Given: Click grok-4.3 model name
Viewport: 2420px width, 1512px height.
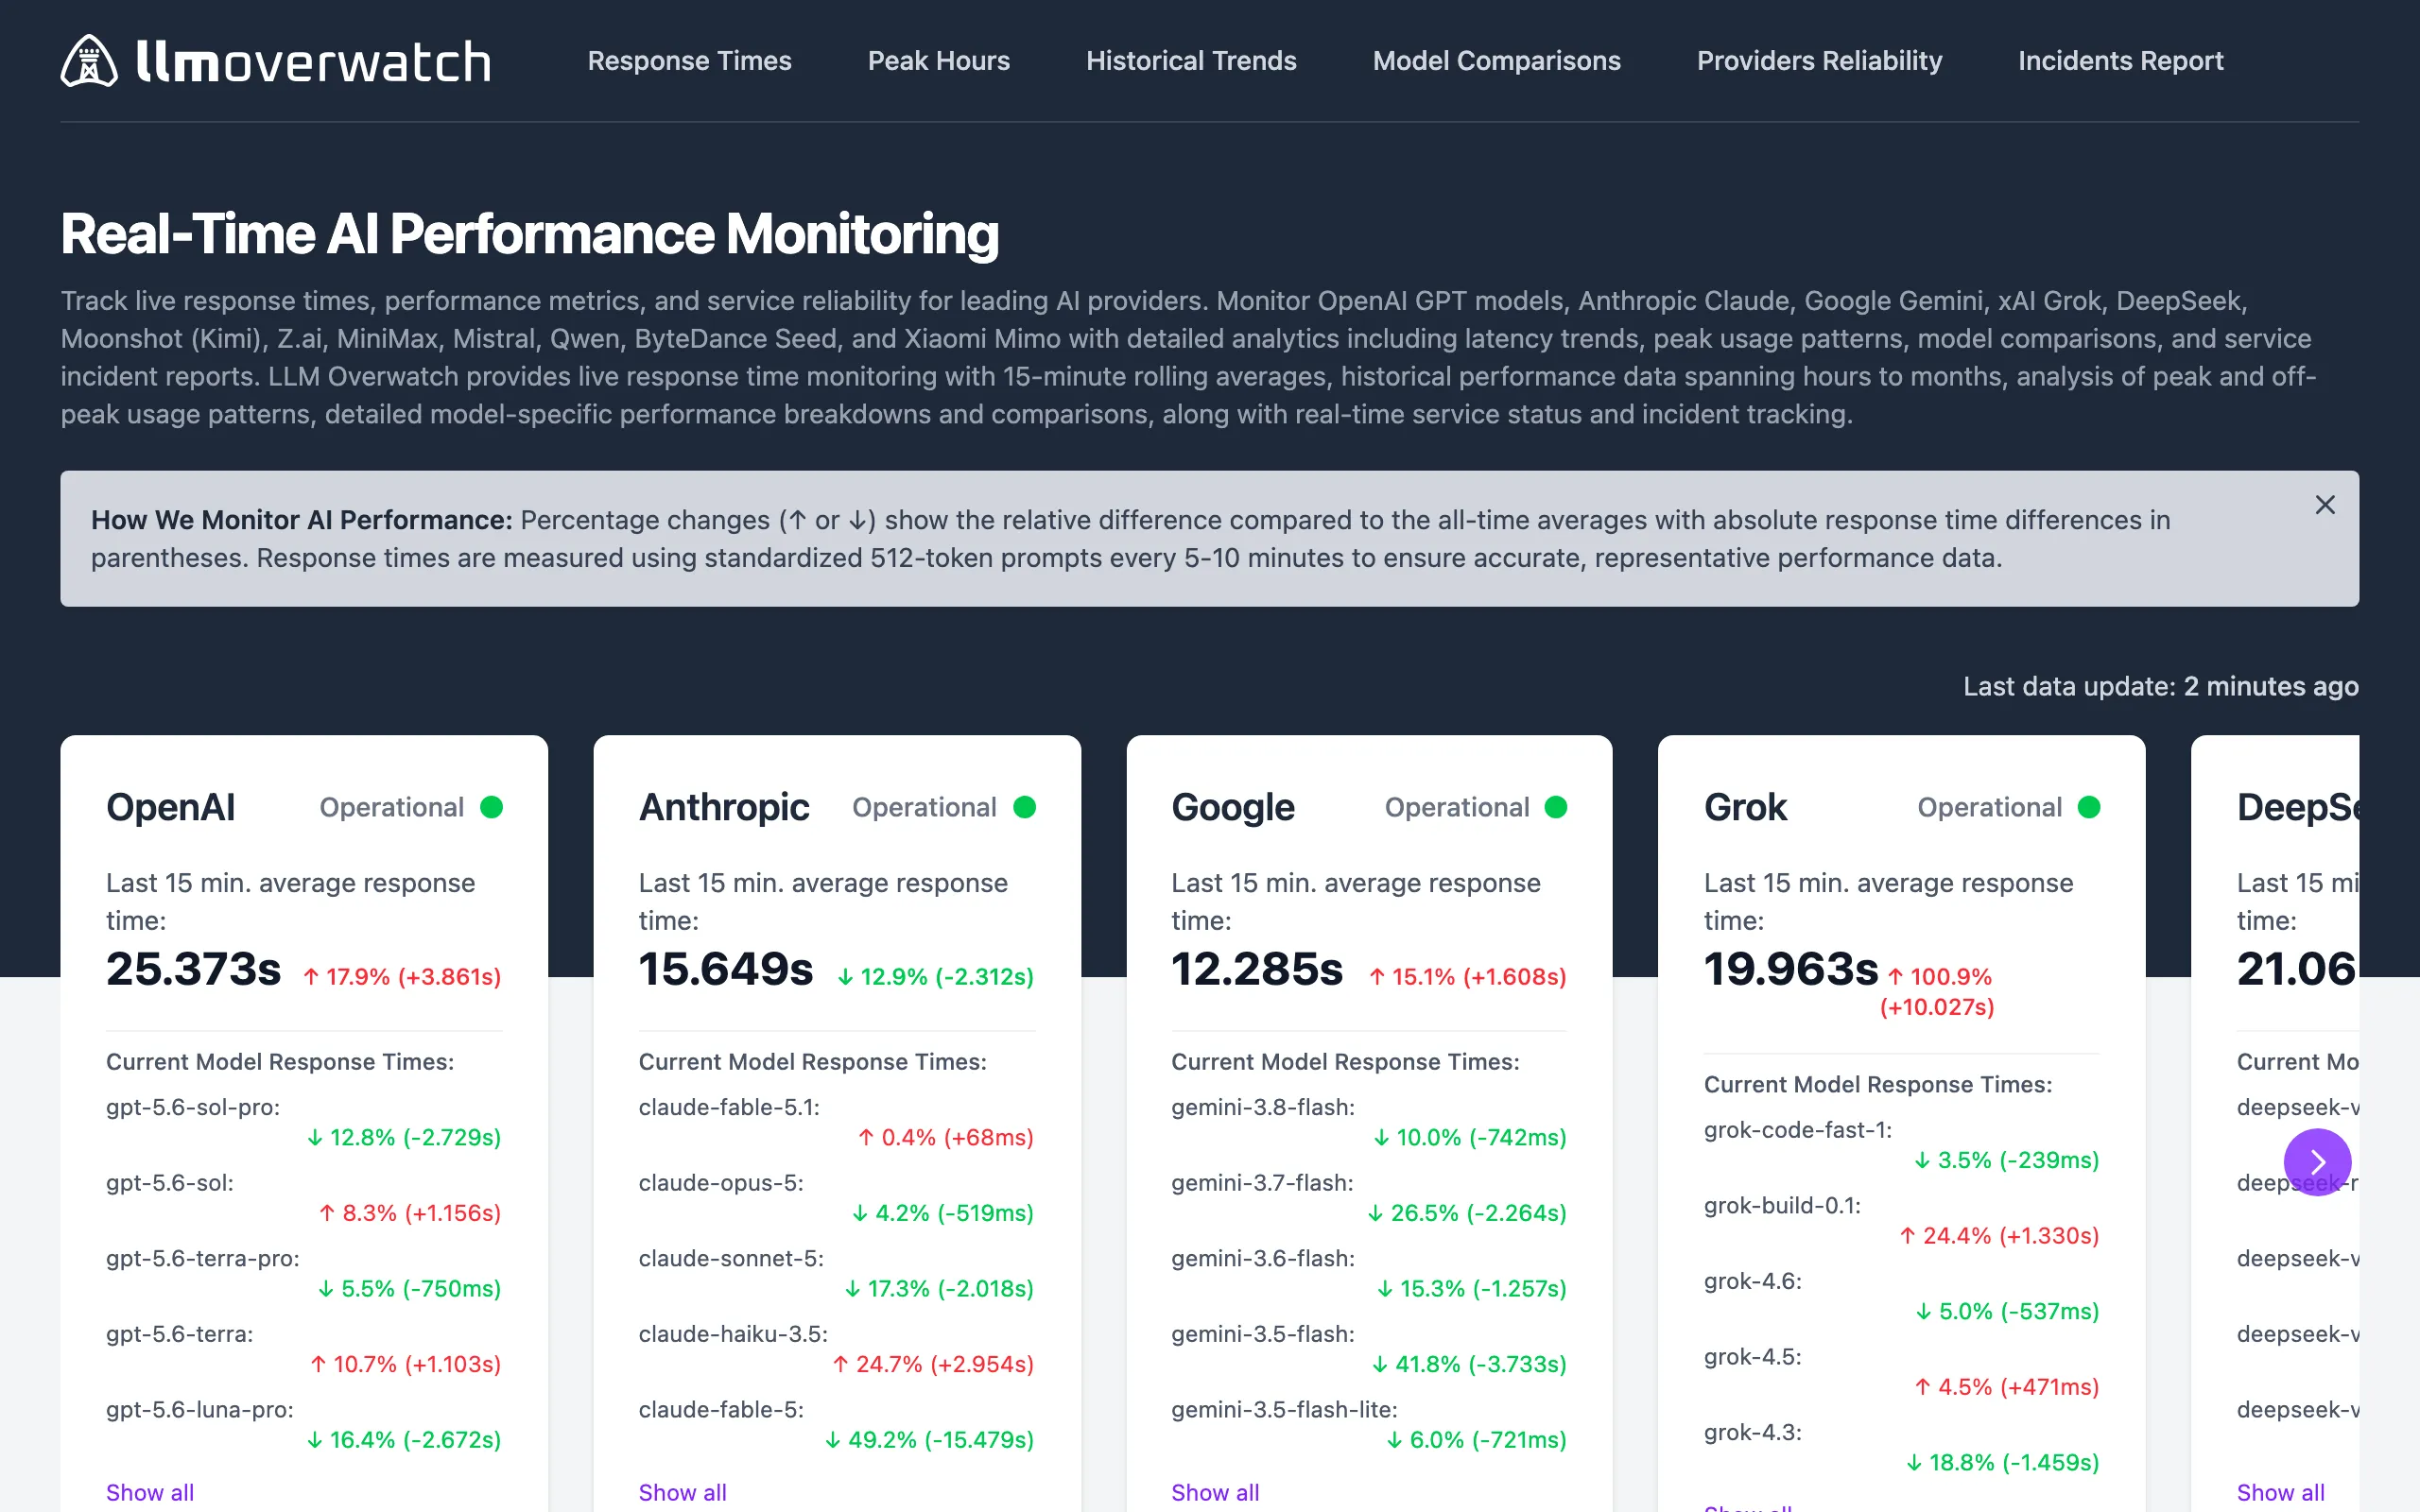Looking at the screenshot, I should (1752, 1432).
